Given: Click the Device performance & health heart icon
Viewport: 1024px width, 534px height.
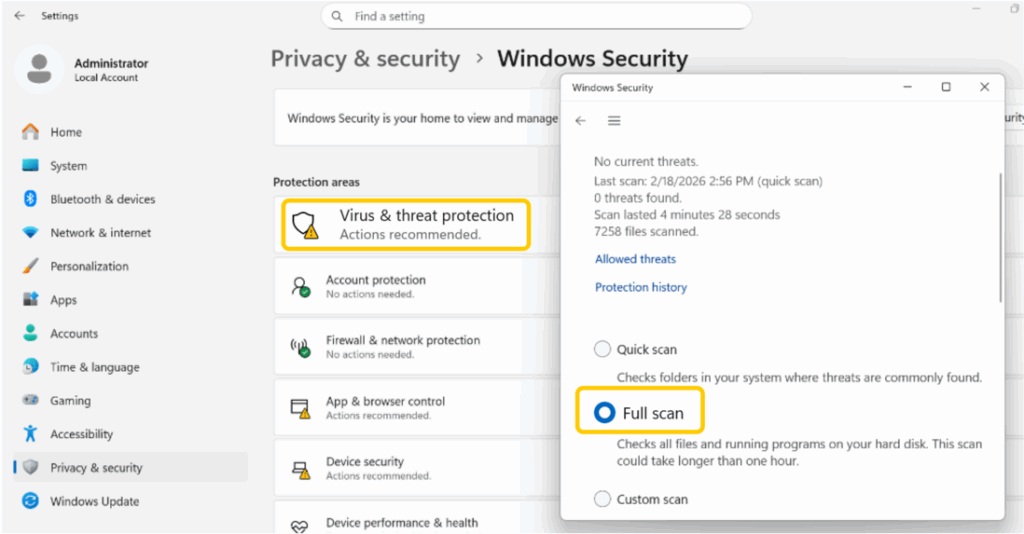Looking at the screenshot, I should point(299,526).
